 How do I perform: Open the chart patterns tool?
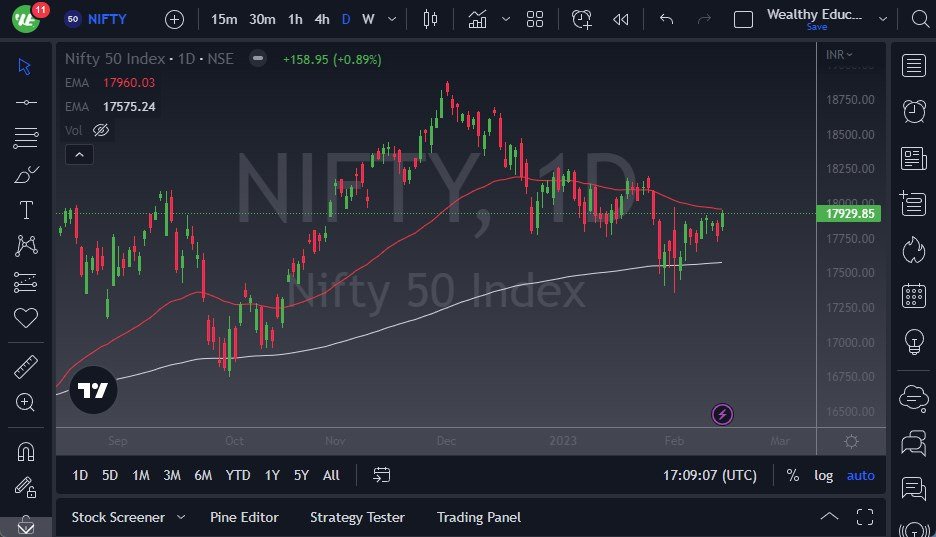(25, 245)
